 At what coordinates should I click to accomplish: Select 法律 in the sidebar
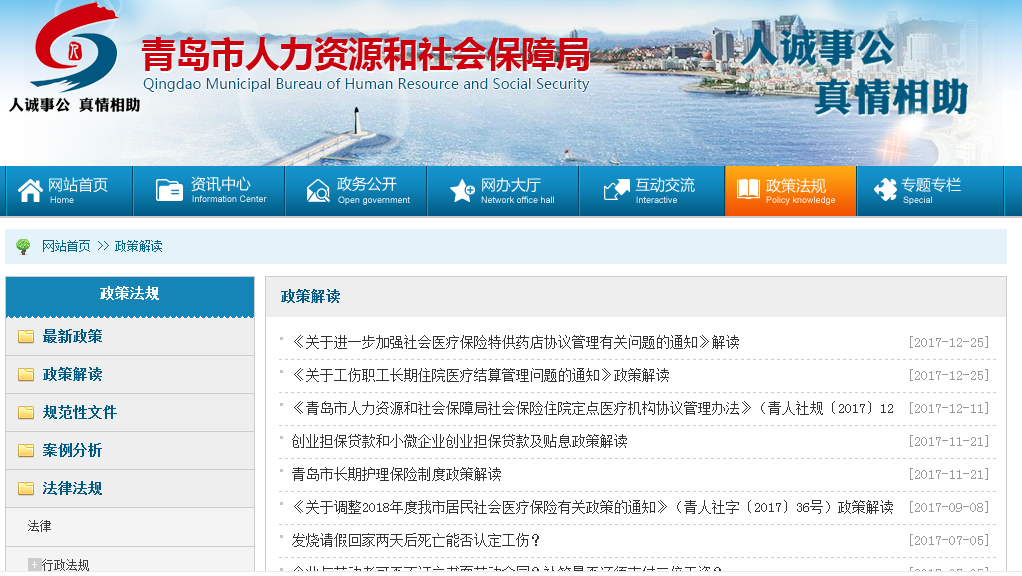point(40,526)
